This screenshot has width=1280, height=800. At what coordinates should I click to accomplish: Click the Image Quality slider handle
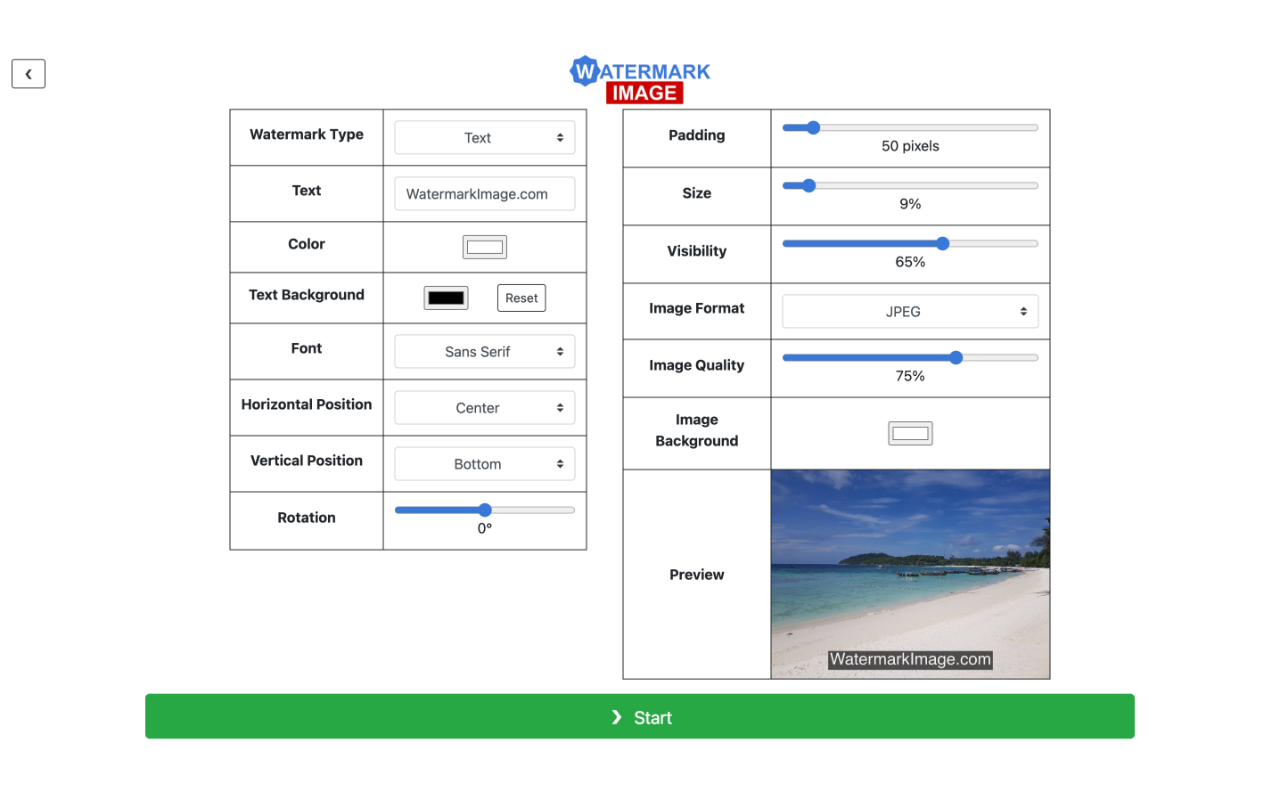click(956, 358)
